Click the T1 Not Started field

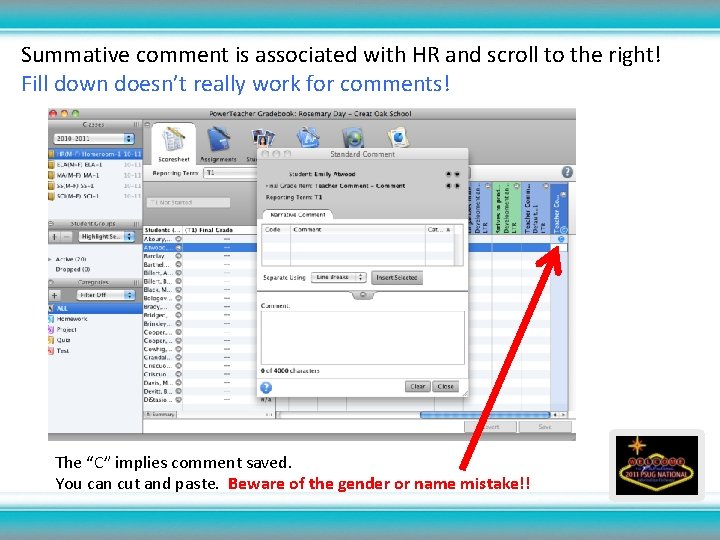point(188,202)
